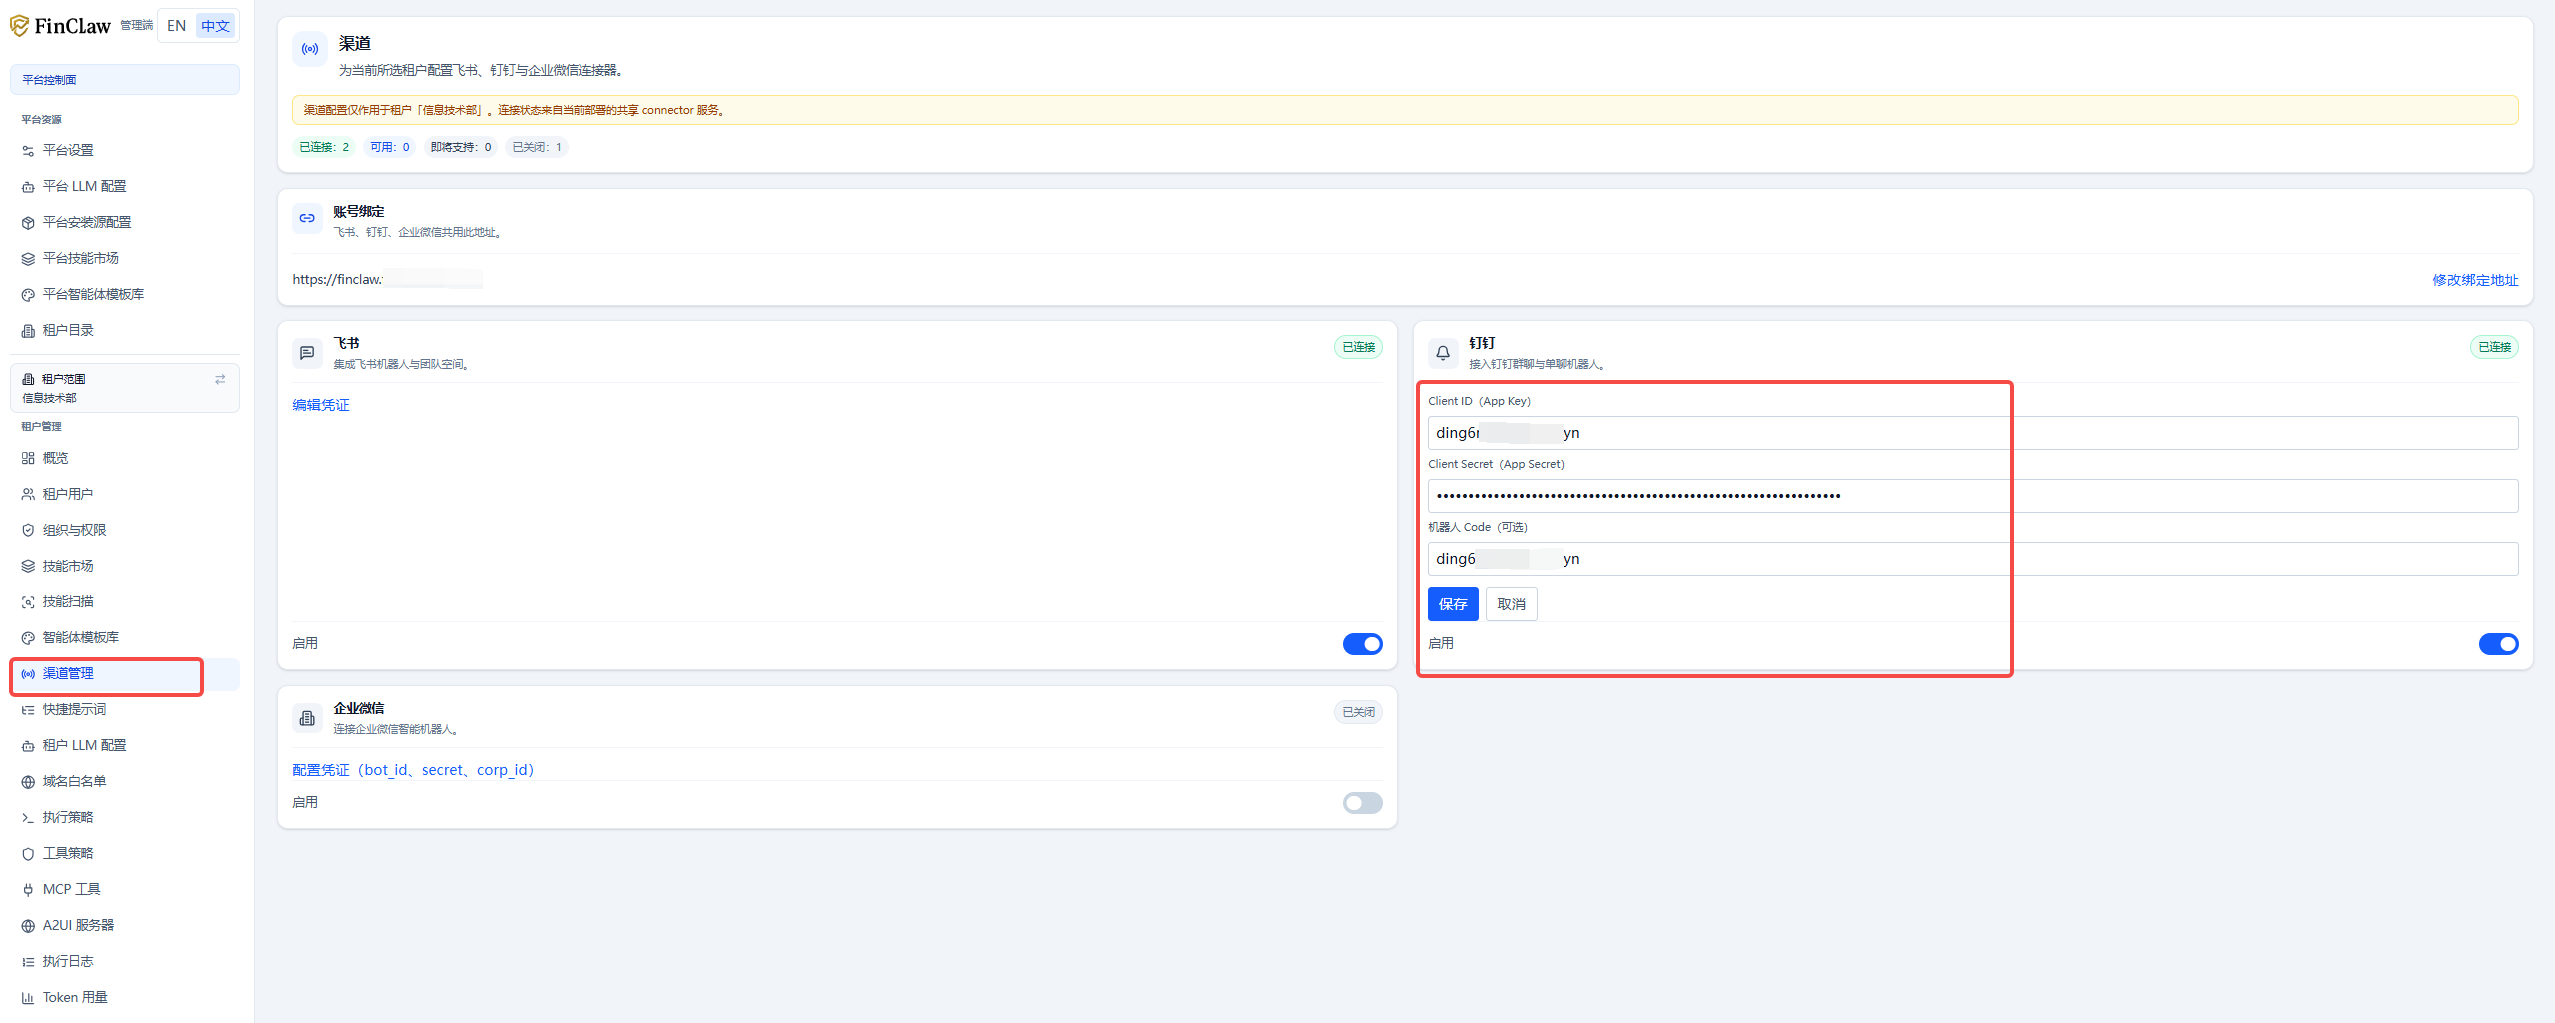Image resolution: width=2555 pixels, height=1023 pixels.
Task: Click the swap icon in 租户范围 box
Action: (x=220, y=379)
